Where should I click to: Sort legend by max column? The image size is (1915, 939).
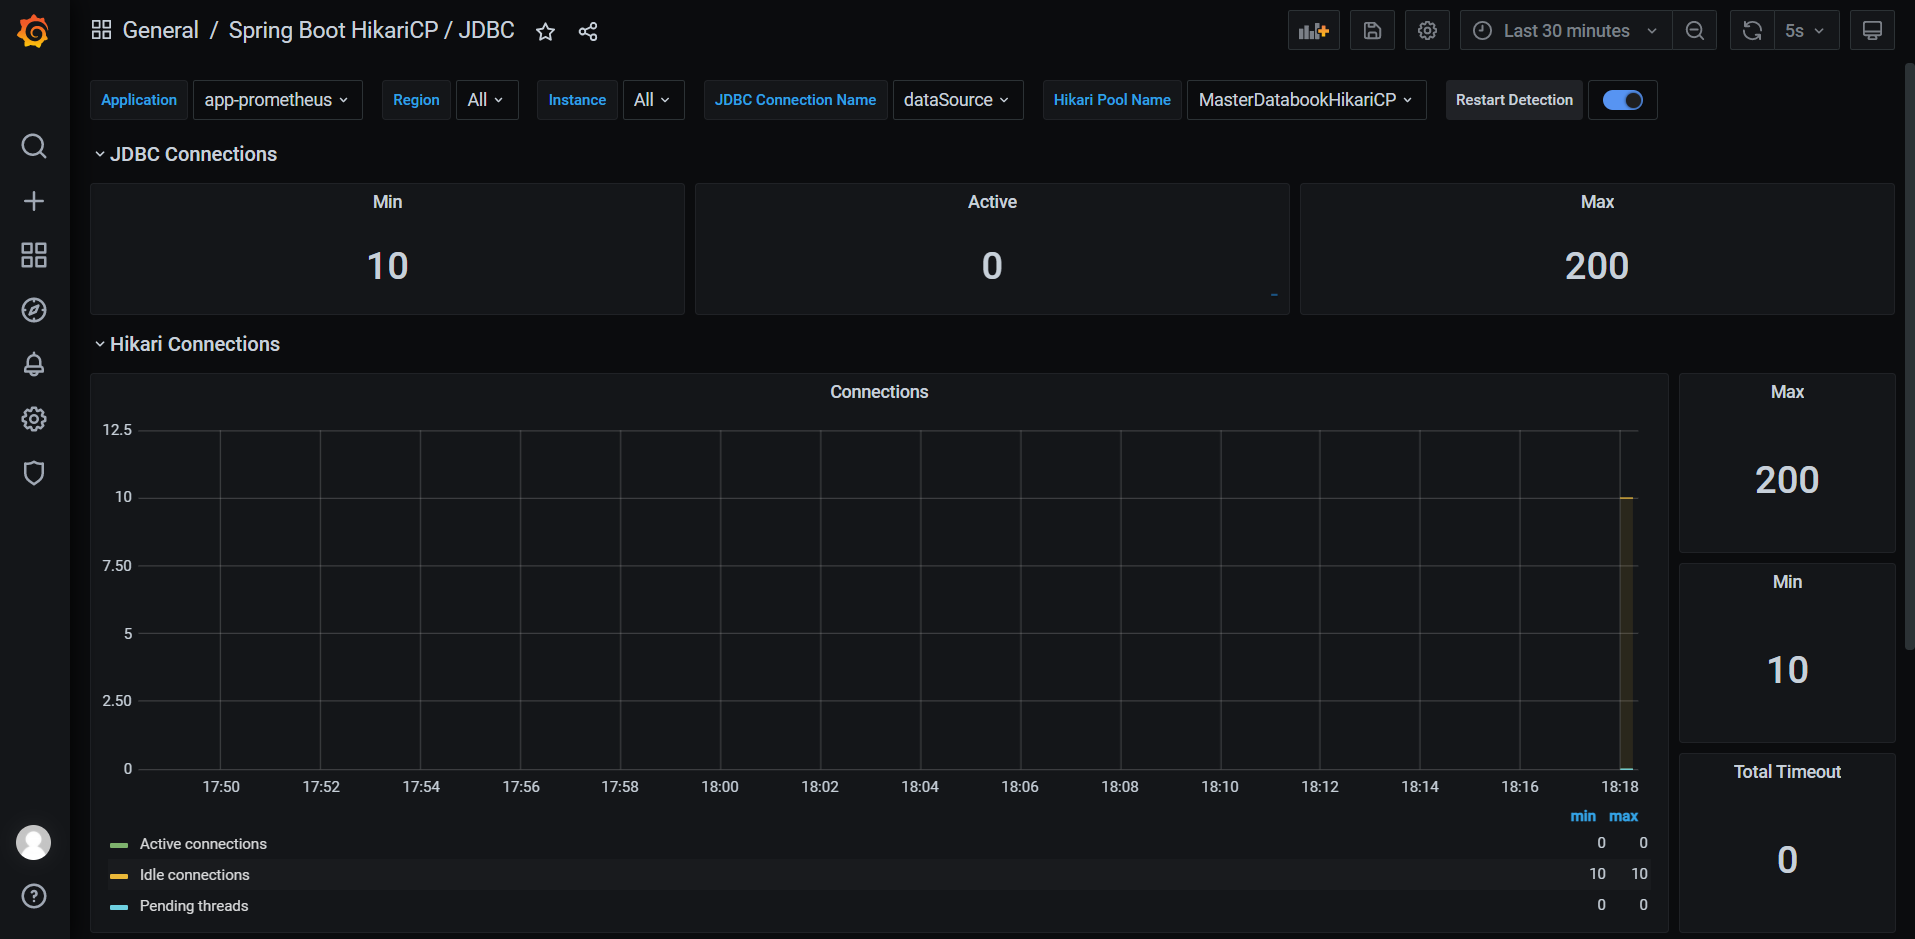coord(1623,816)
